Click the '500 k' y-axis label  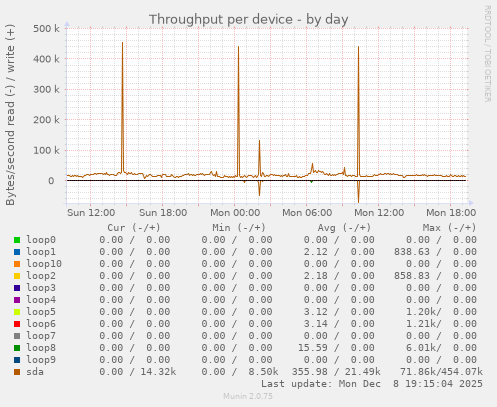46,29
